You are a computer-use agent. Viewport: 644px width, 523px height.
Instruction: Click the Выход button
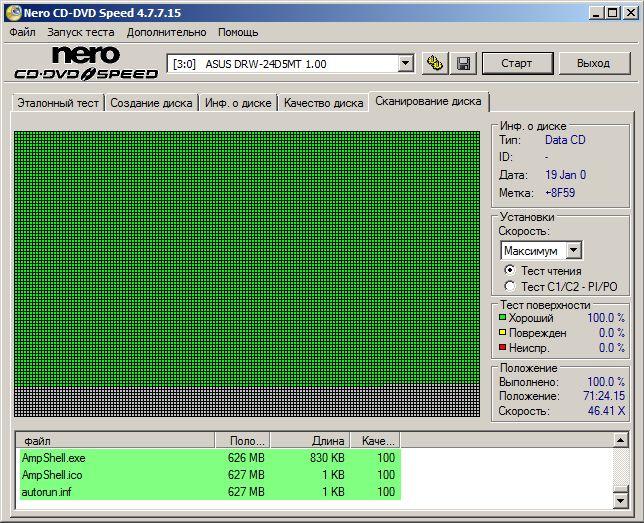point(593,63)
